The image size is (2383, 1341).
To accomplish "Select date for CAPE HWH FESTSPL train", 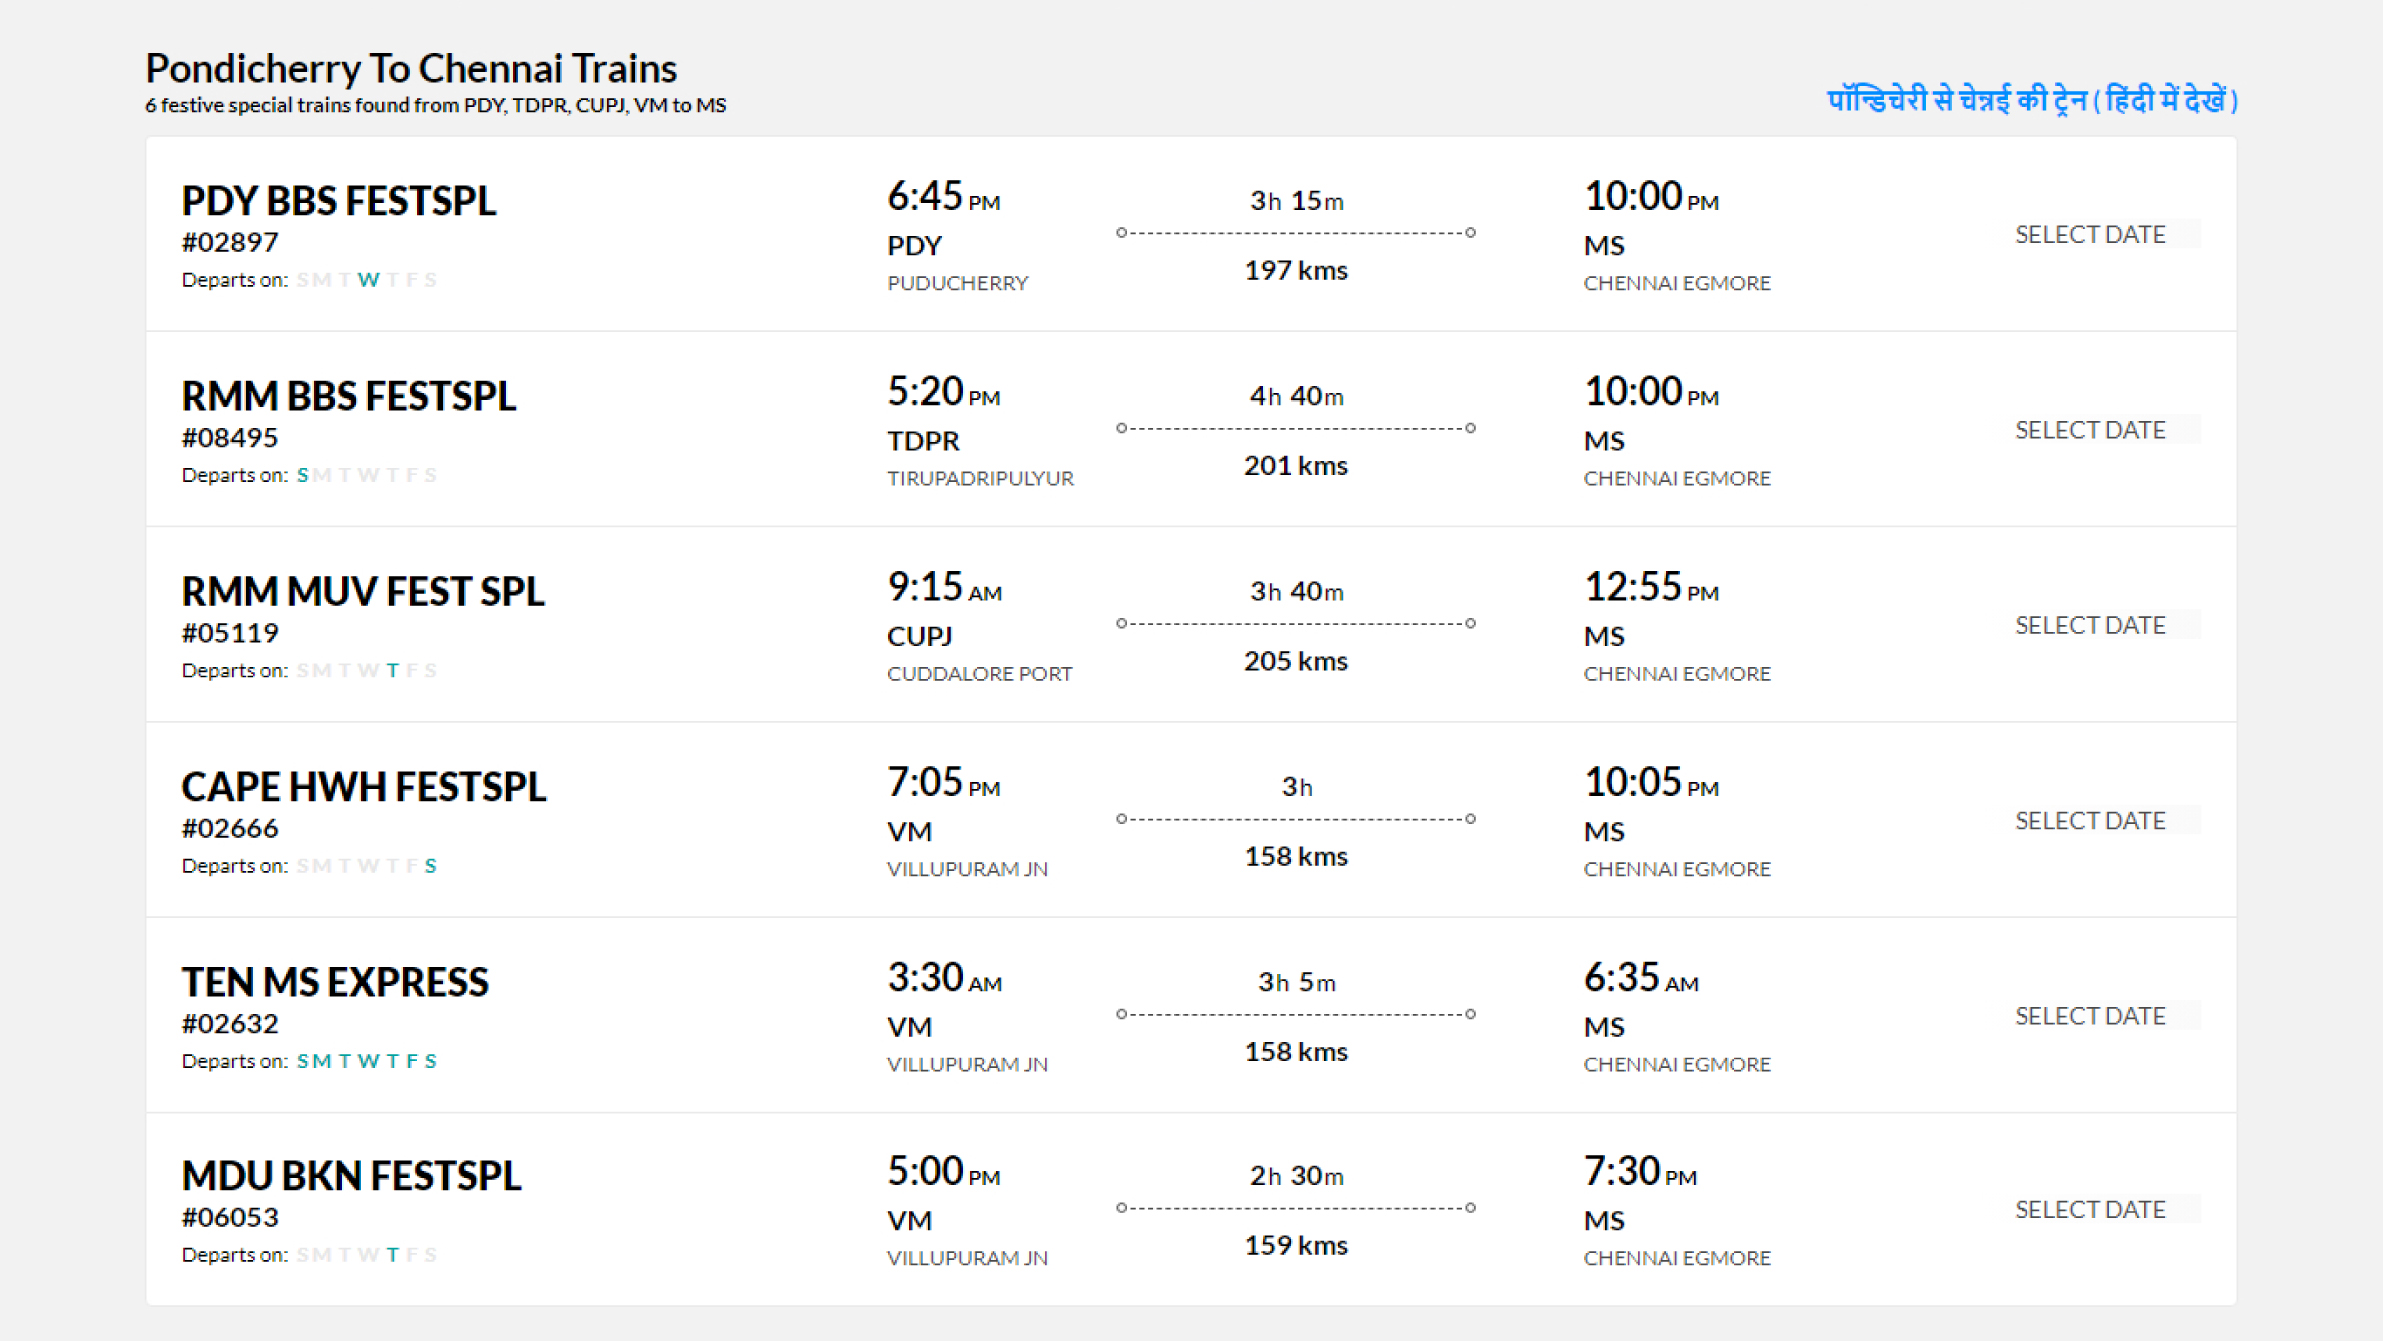I will (x=2090, y=820).
